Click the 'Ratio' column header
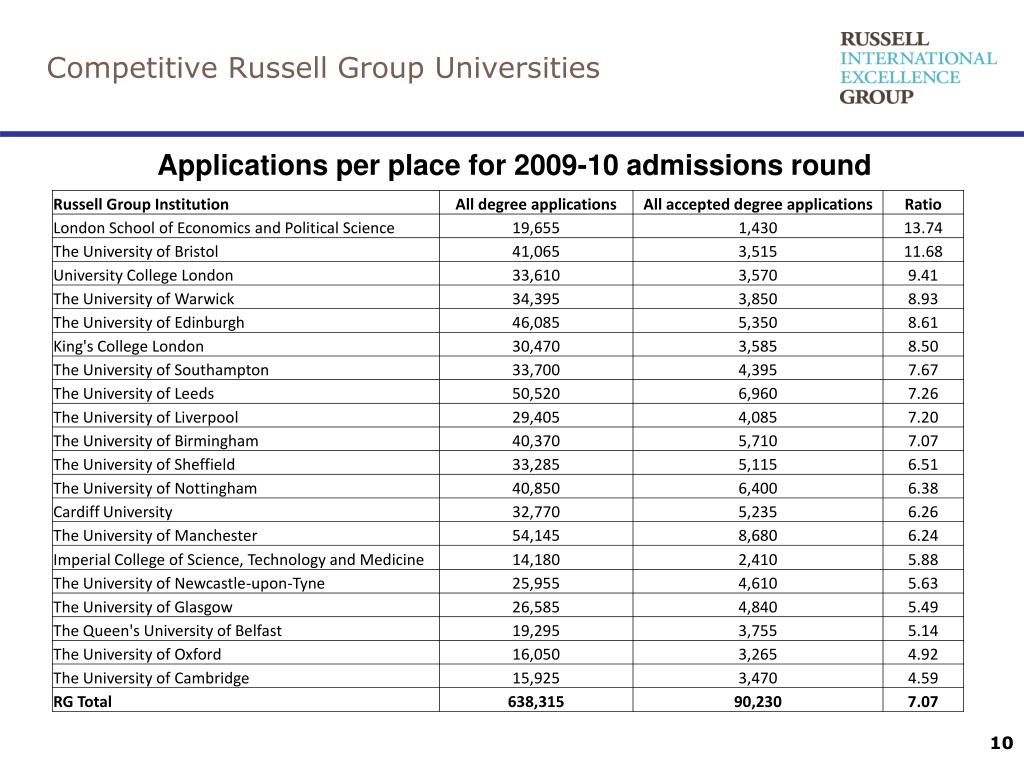Screen dimensions: 1024x768 (922, 203)
